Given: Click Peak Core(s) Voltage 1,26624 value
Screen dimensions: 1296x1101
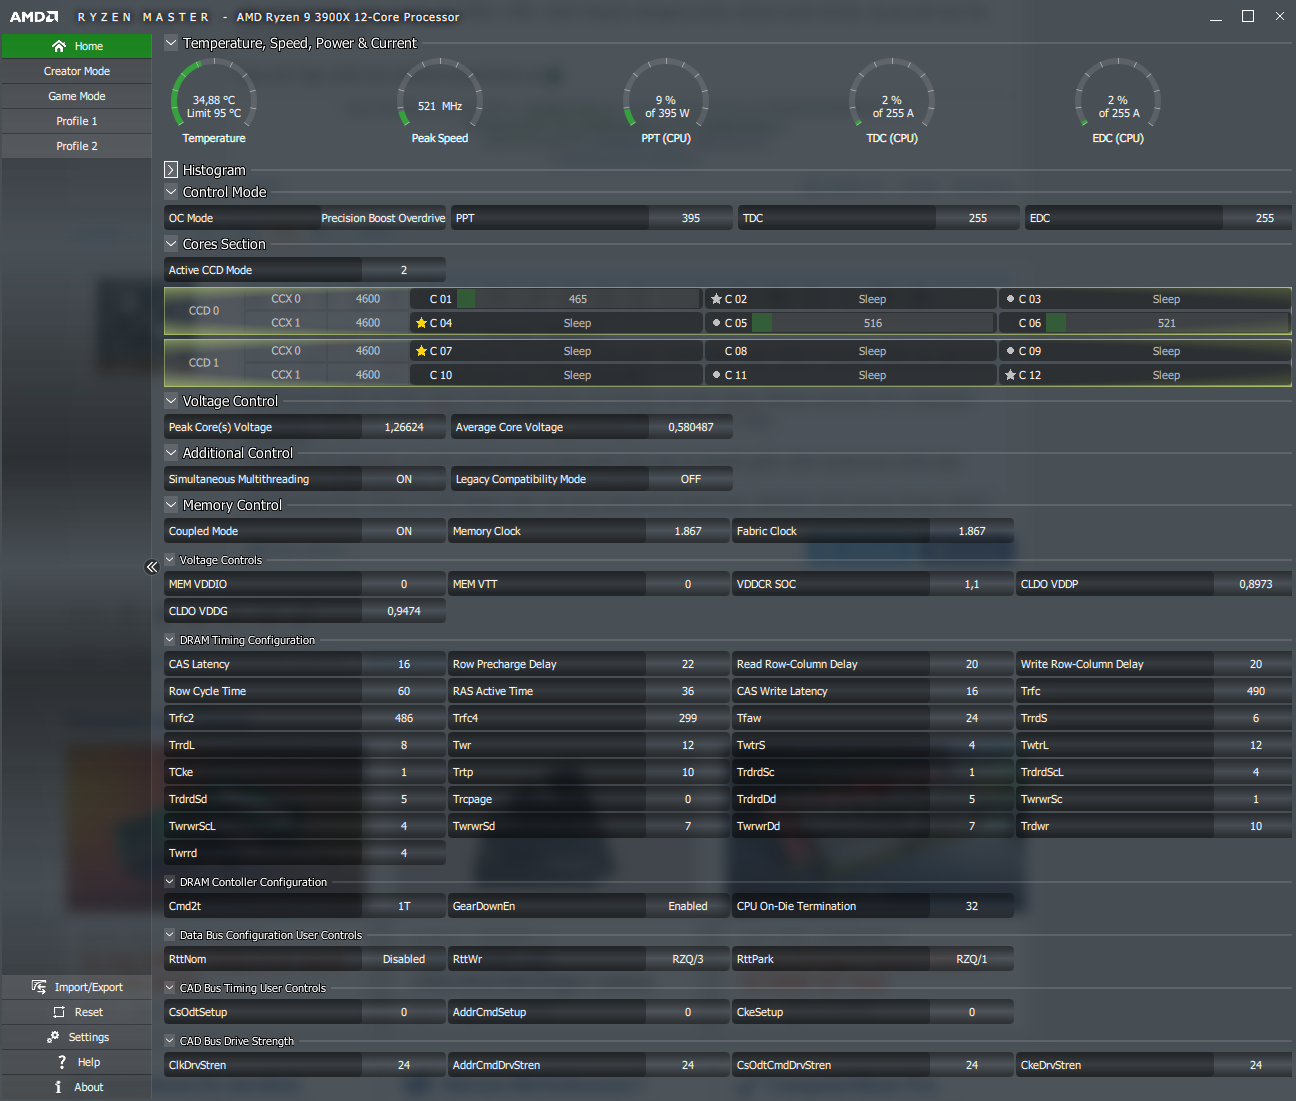Looking at the screenshot, I should (404, 427).
